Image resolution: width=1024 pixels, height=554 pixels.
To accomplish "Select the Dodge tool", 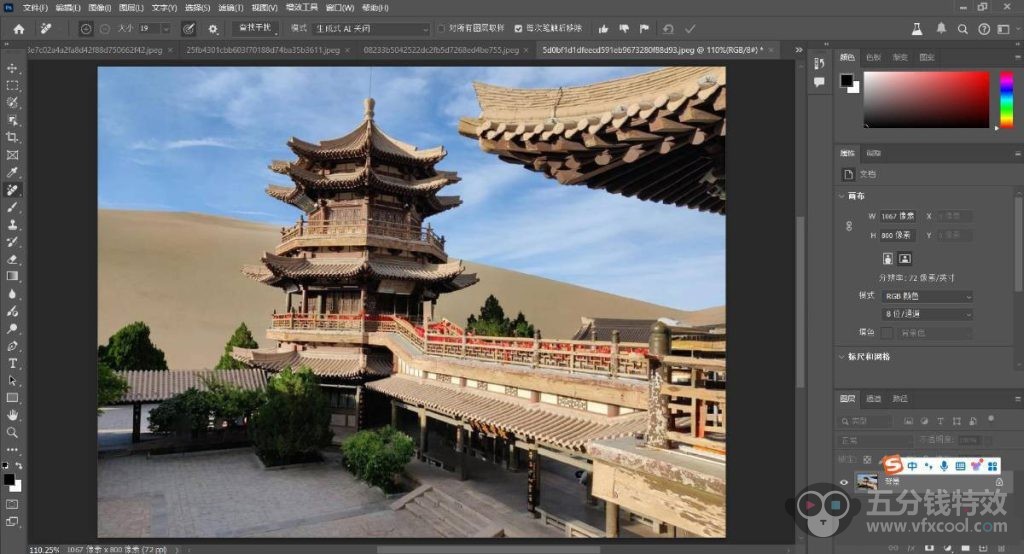I will [12, 328].
